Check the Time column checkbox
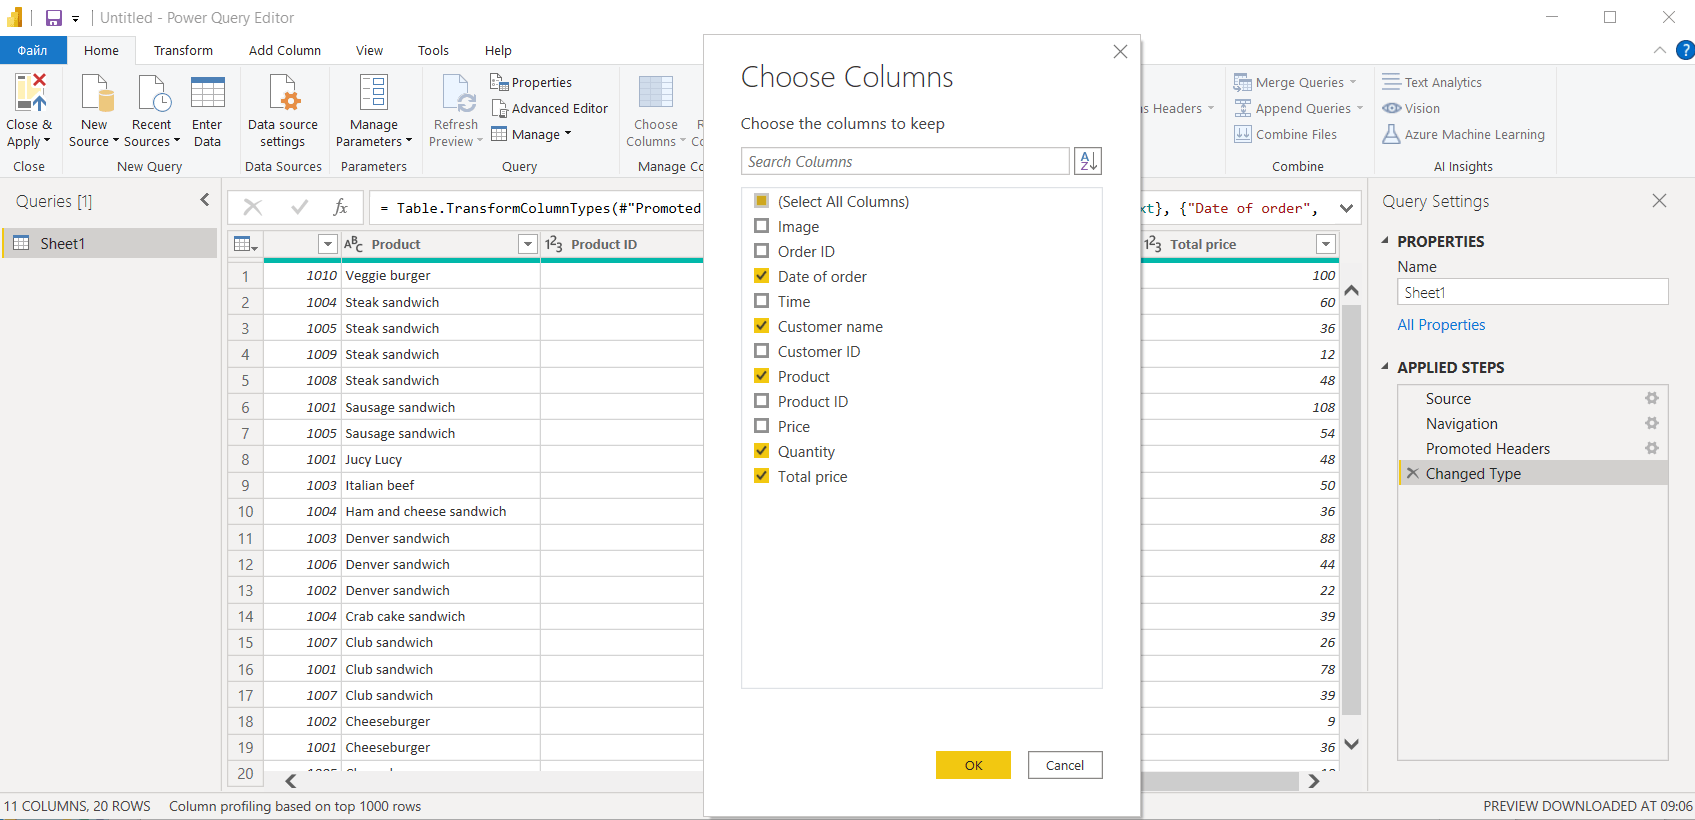The width and height of the screenshot is (1695, 820). pyautogui.click(x=761, y=301)
